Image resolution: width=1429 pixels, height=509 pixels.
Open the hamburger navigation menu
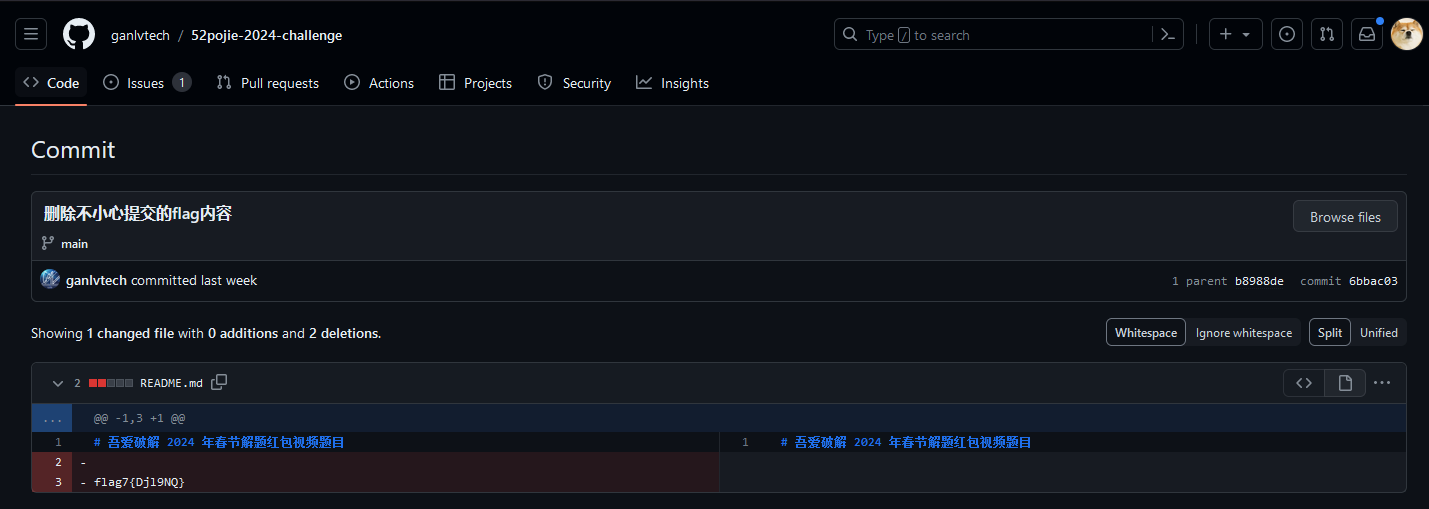31,34
